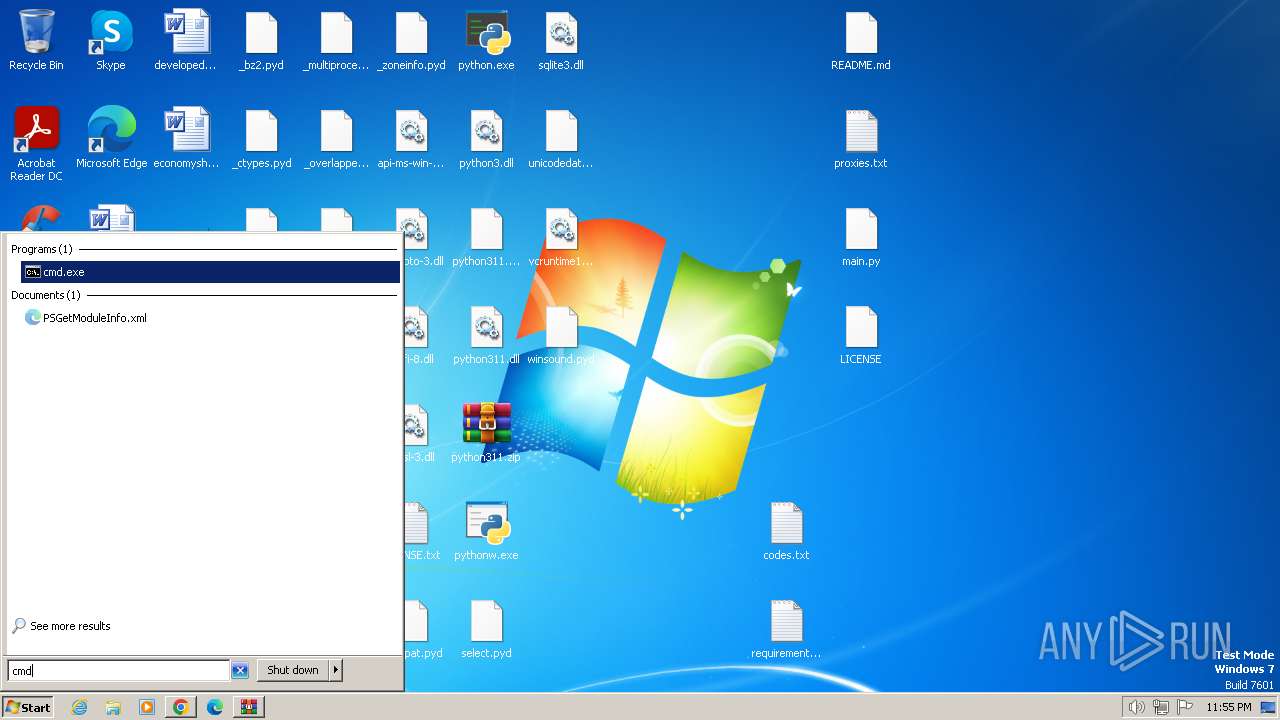Expand the Shut down options arrow

click(336, 670)
